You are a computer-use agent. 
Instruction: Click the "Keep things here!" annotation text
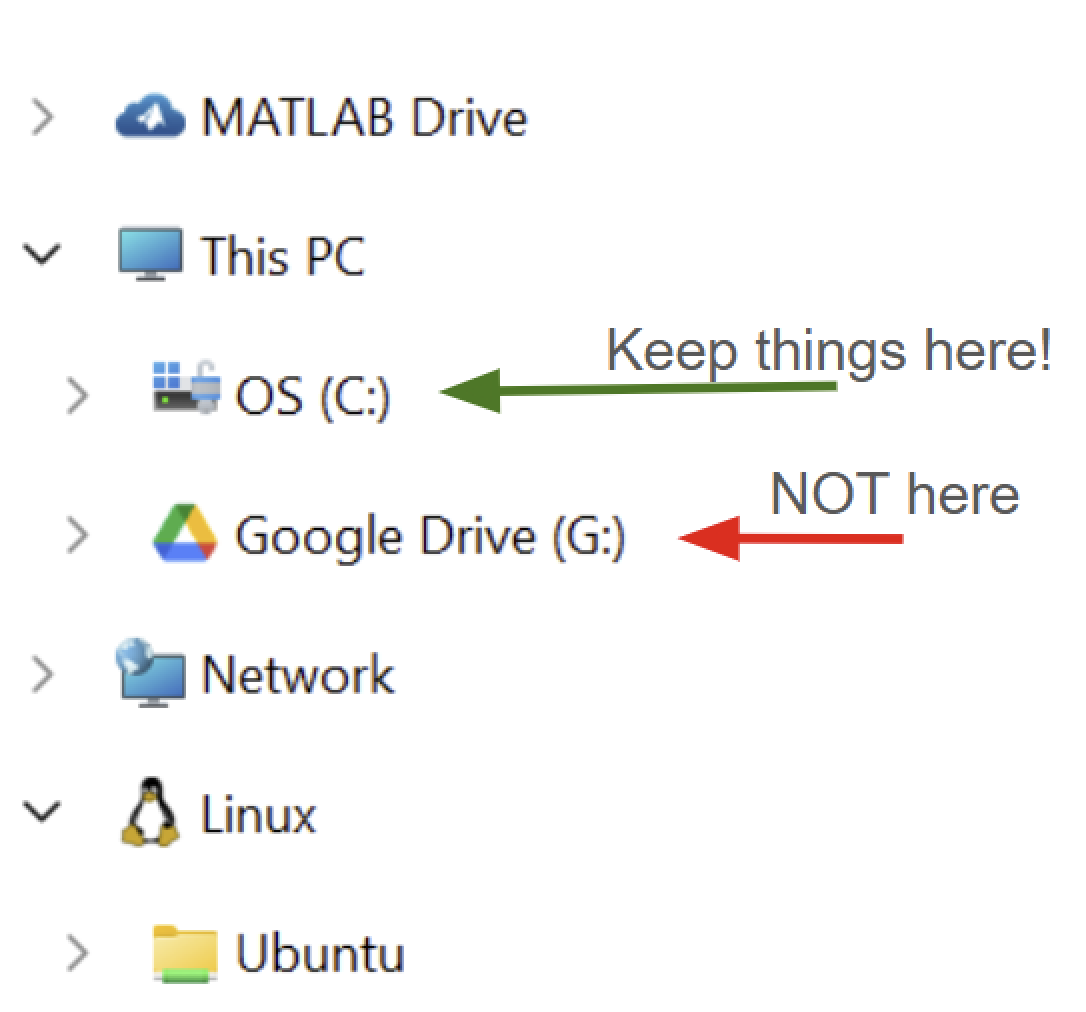point(828,350)
